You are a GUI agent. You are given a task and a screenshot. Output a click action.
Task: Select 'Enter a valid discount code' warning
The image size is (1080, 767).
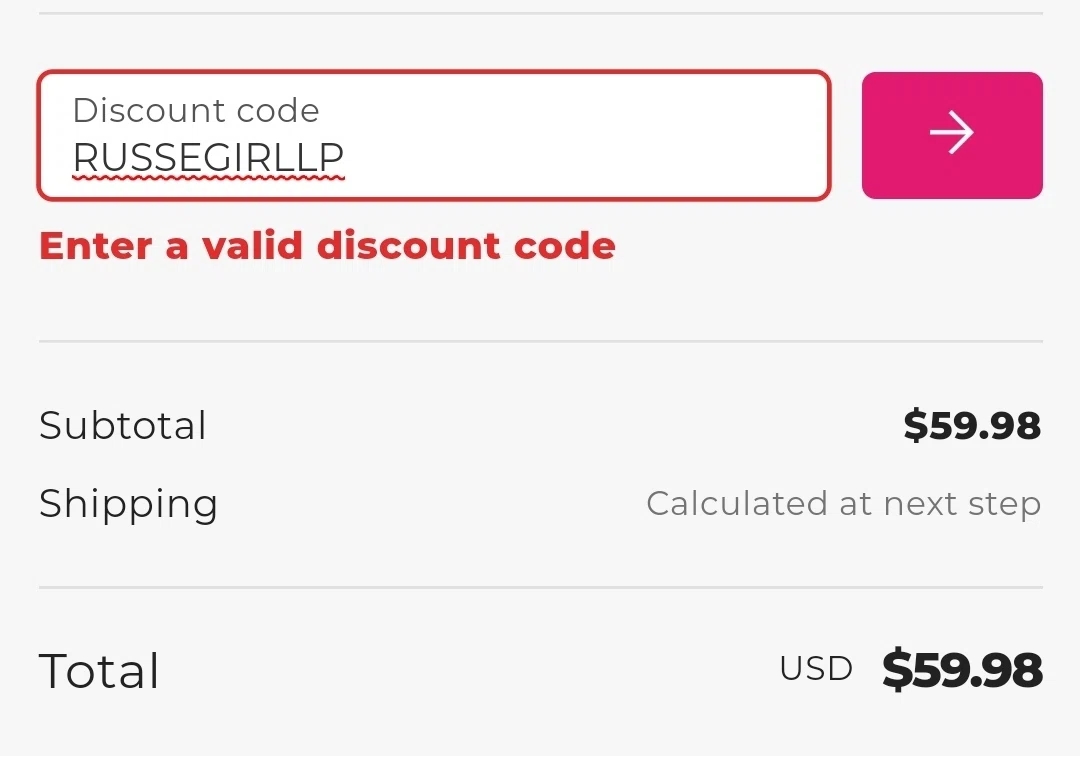(x=326, y=245)
